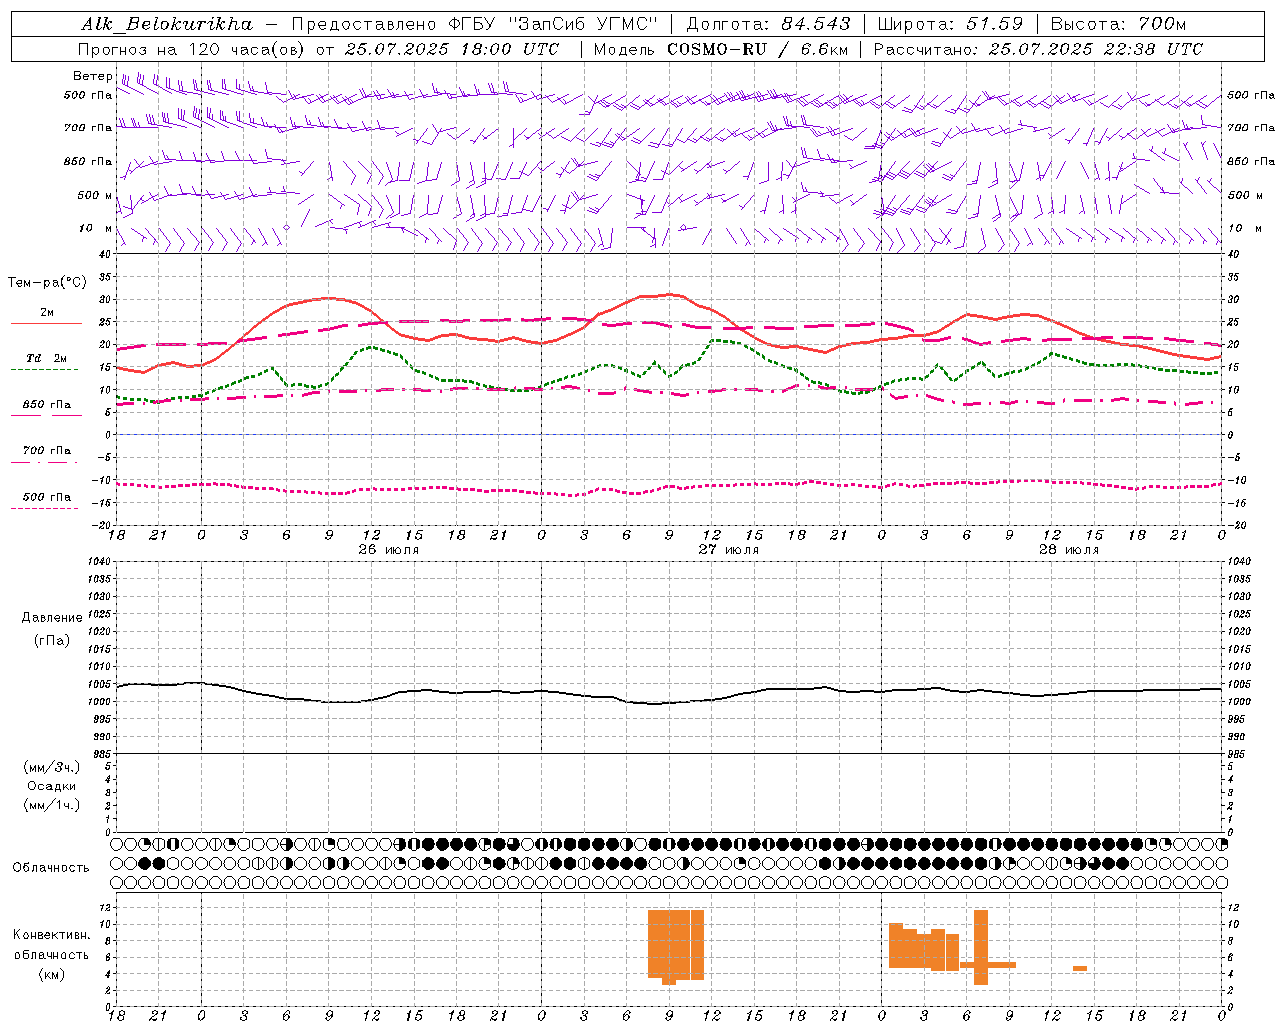Screen dimensions: 1280x1024
Task: Click the '27 июля' date label
Action: [728, 549]
